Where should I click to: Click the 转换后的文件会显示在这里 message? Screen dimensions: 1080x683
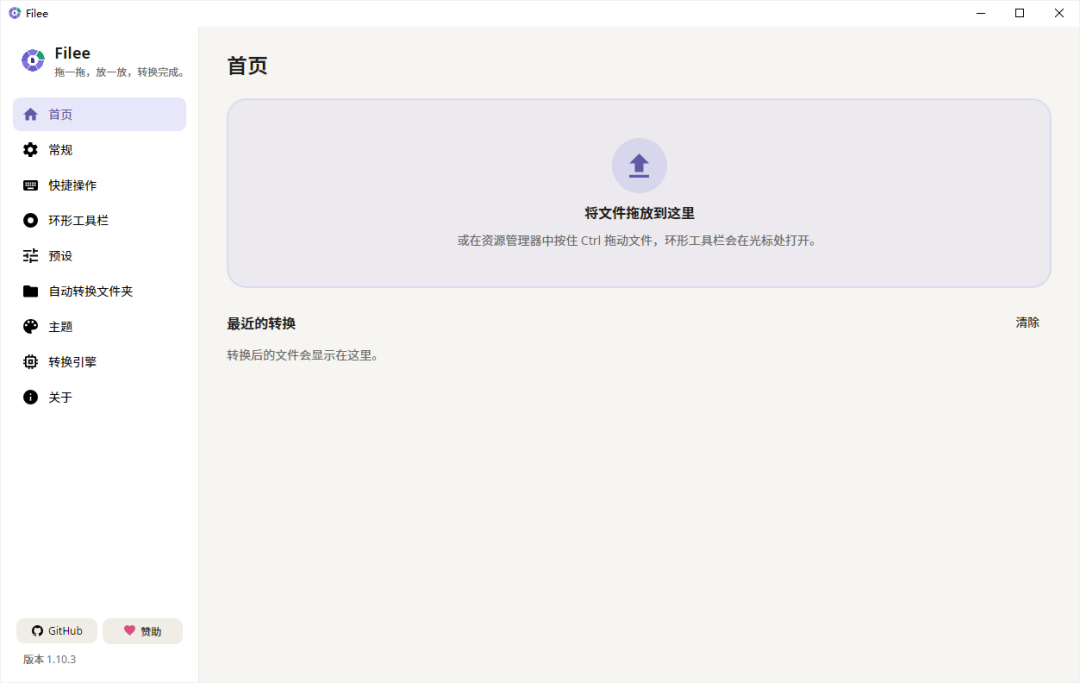tap(302, 355)
